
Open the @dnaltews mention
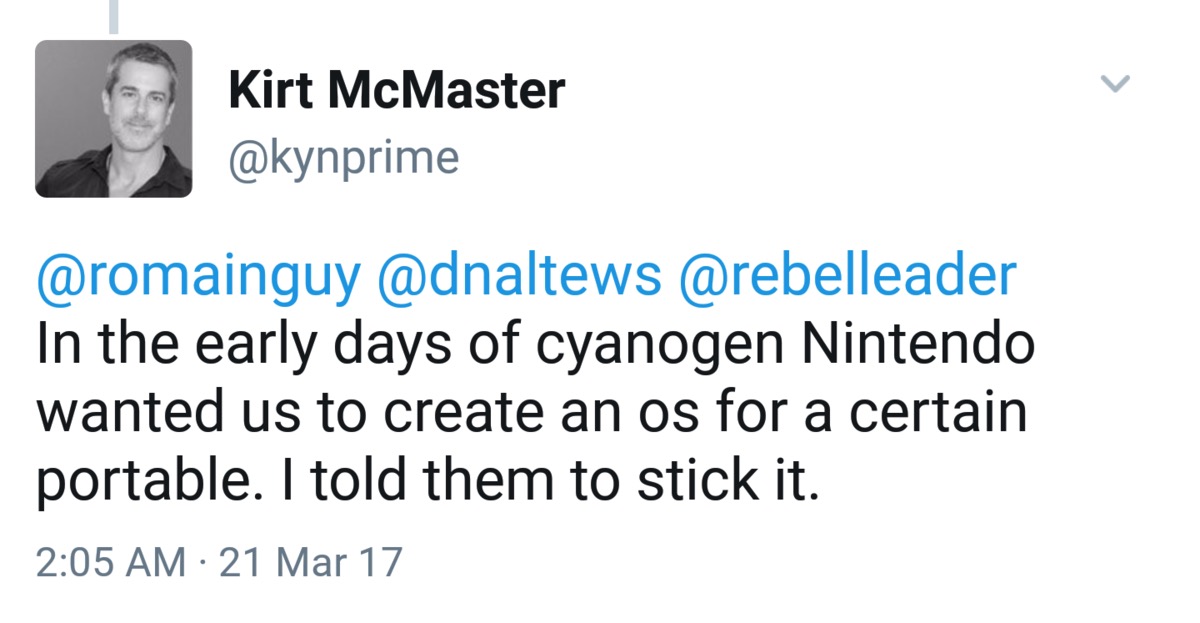(519, 277)
